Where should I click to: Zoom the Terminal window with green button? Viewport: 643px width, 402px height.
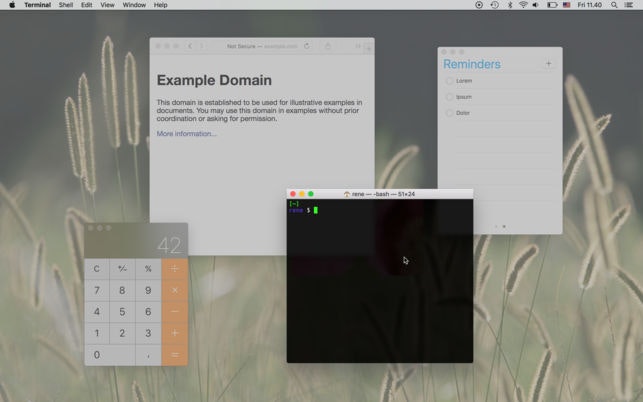[x=311, y=194]
